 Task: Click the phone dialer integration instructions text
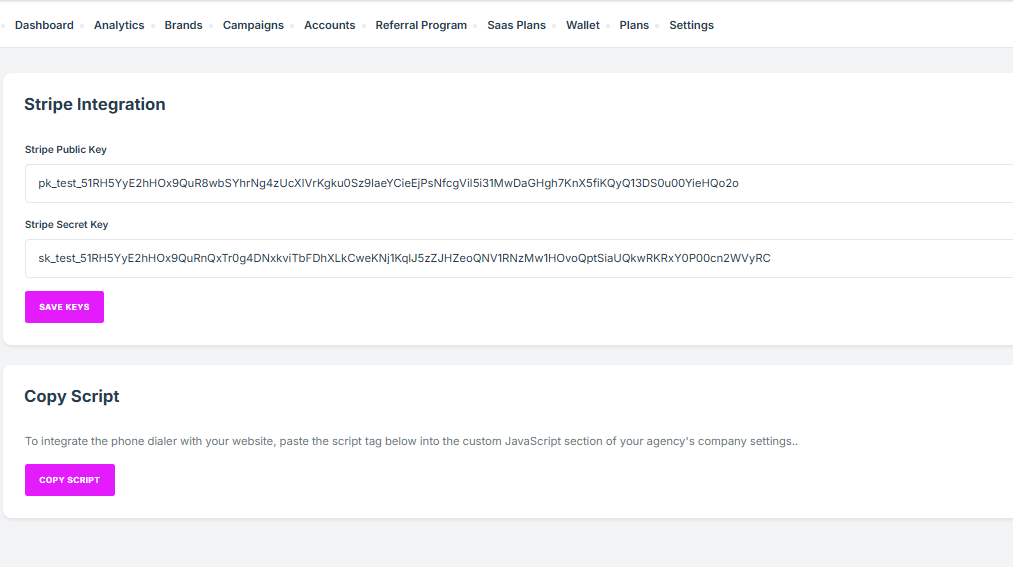(412, 442)
